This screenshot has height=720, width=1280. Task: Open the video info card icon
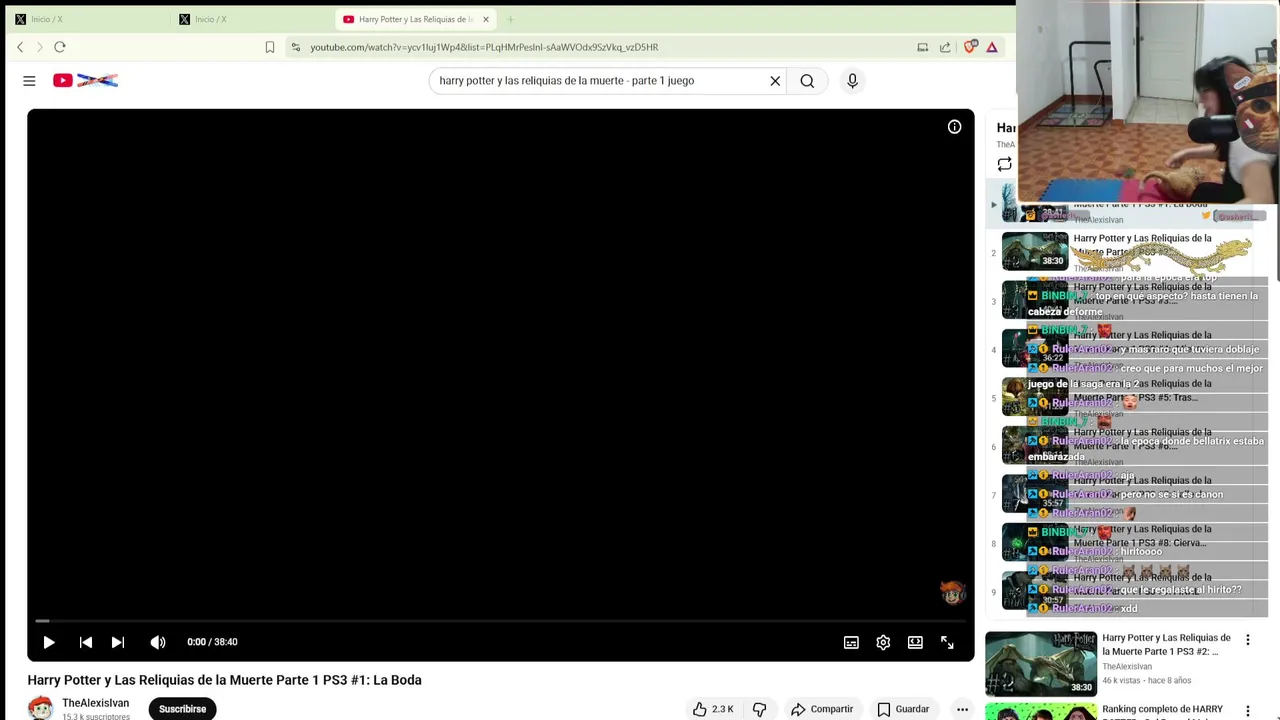pyautogui.click(x=954, y=127)
